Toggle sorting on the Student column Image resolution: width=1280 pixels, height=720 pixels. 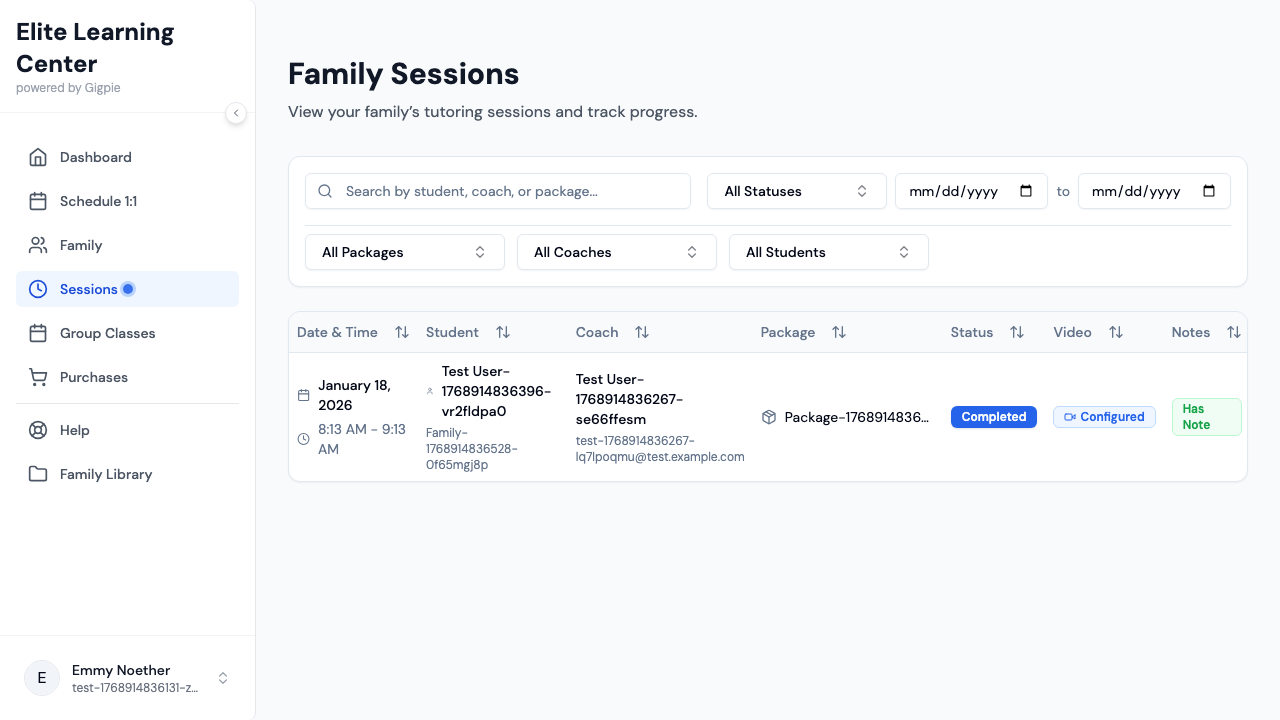pos(503,332)
